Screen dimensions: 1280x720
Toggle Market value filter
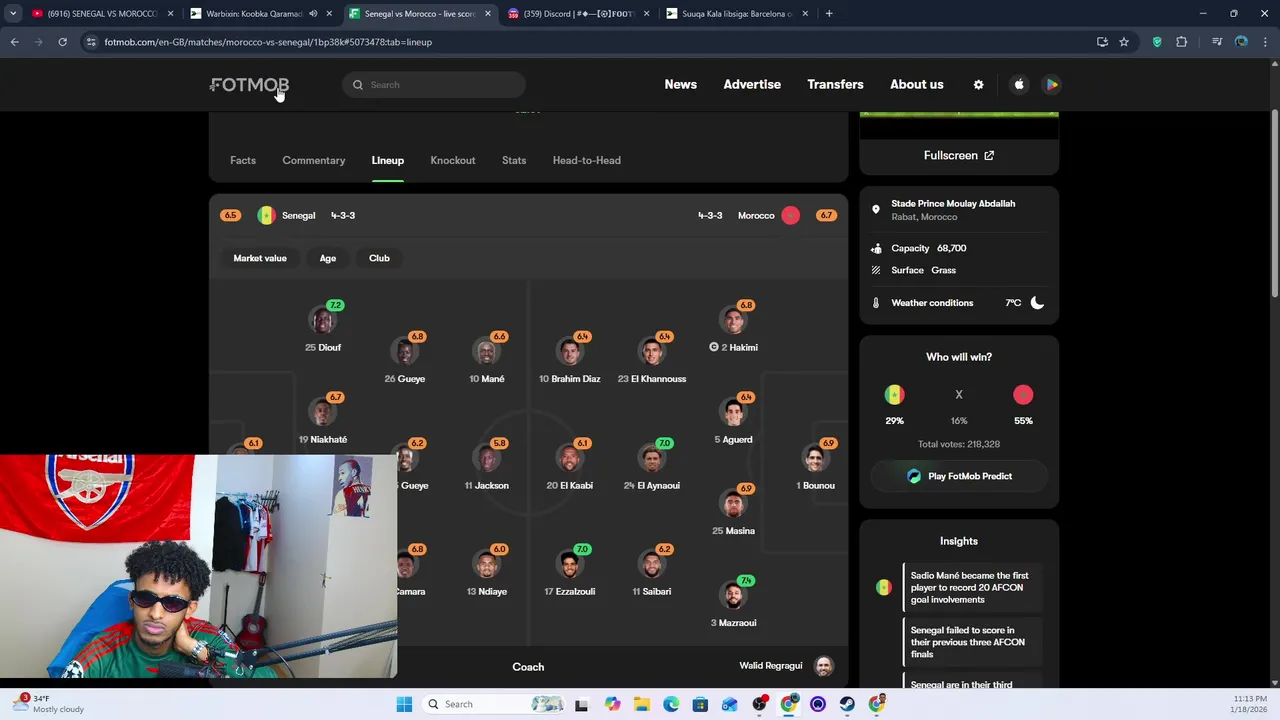tap(260, 258)
